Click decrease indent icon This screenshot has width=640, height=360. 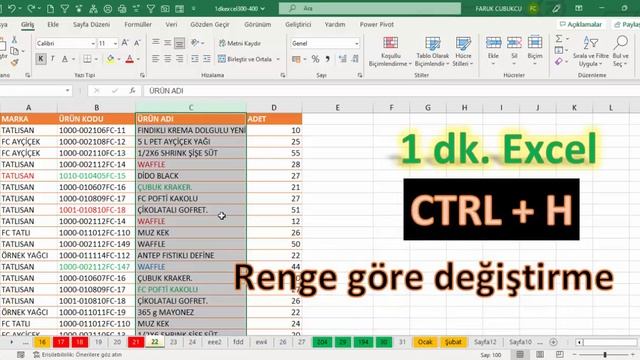click(x=195, y=59)
